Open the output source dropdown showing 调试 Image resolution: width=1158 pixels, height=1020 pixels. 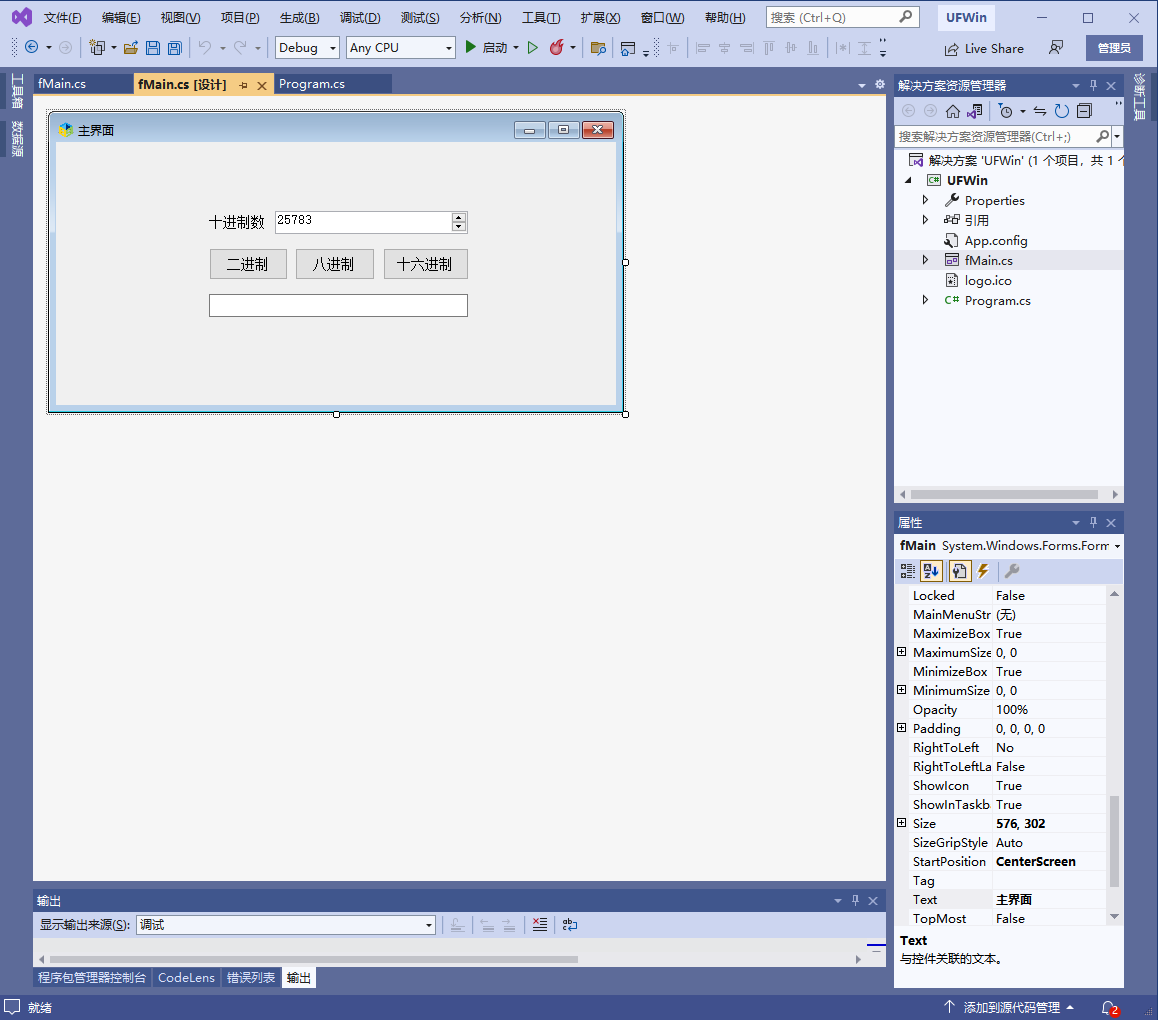coord(285,925)
